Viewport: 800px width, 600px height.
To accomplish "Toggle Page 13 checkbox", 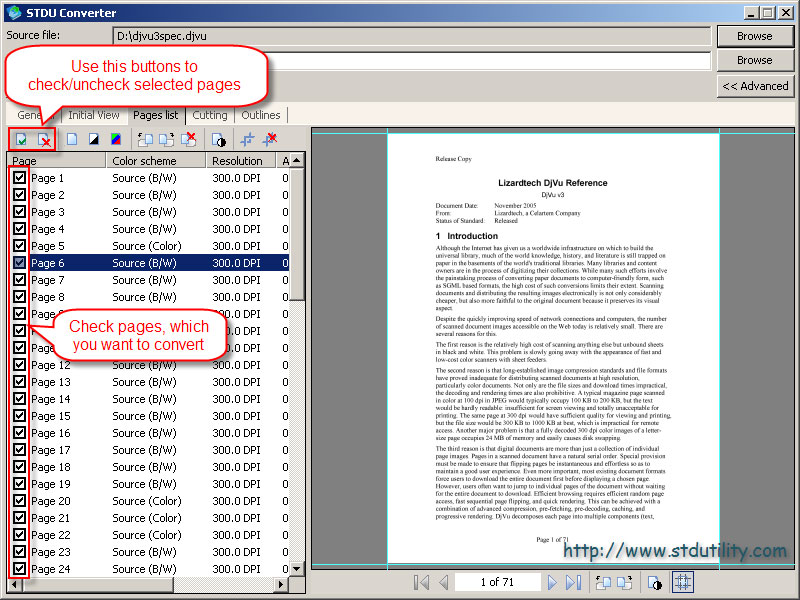I will 19,382.
